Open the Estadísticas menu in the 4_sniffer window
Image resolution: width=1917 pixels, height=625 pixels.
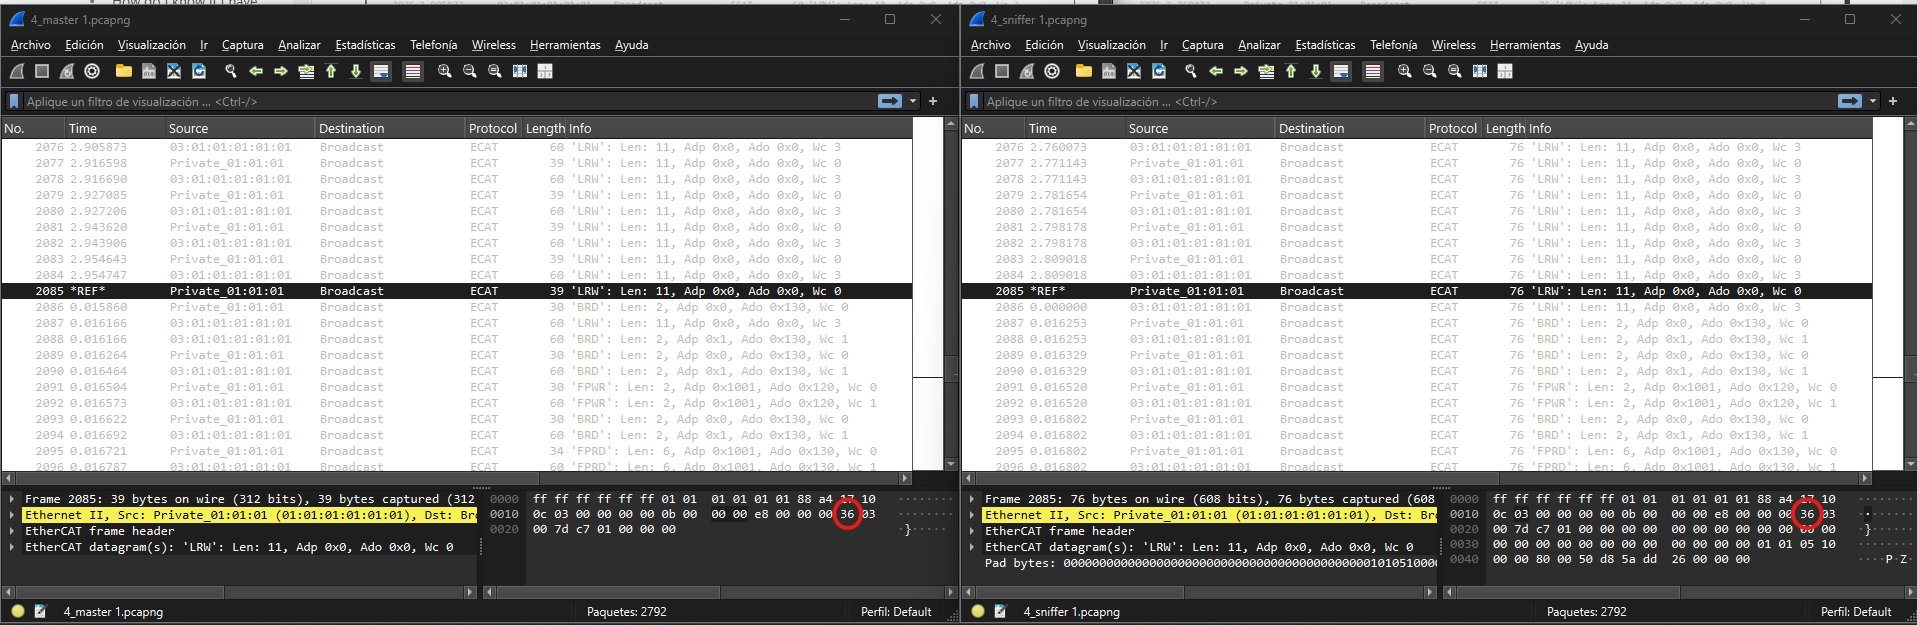[x=1325, y=45]
